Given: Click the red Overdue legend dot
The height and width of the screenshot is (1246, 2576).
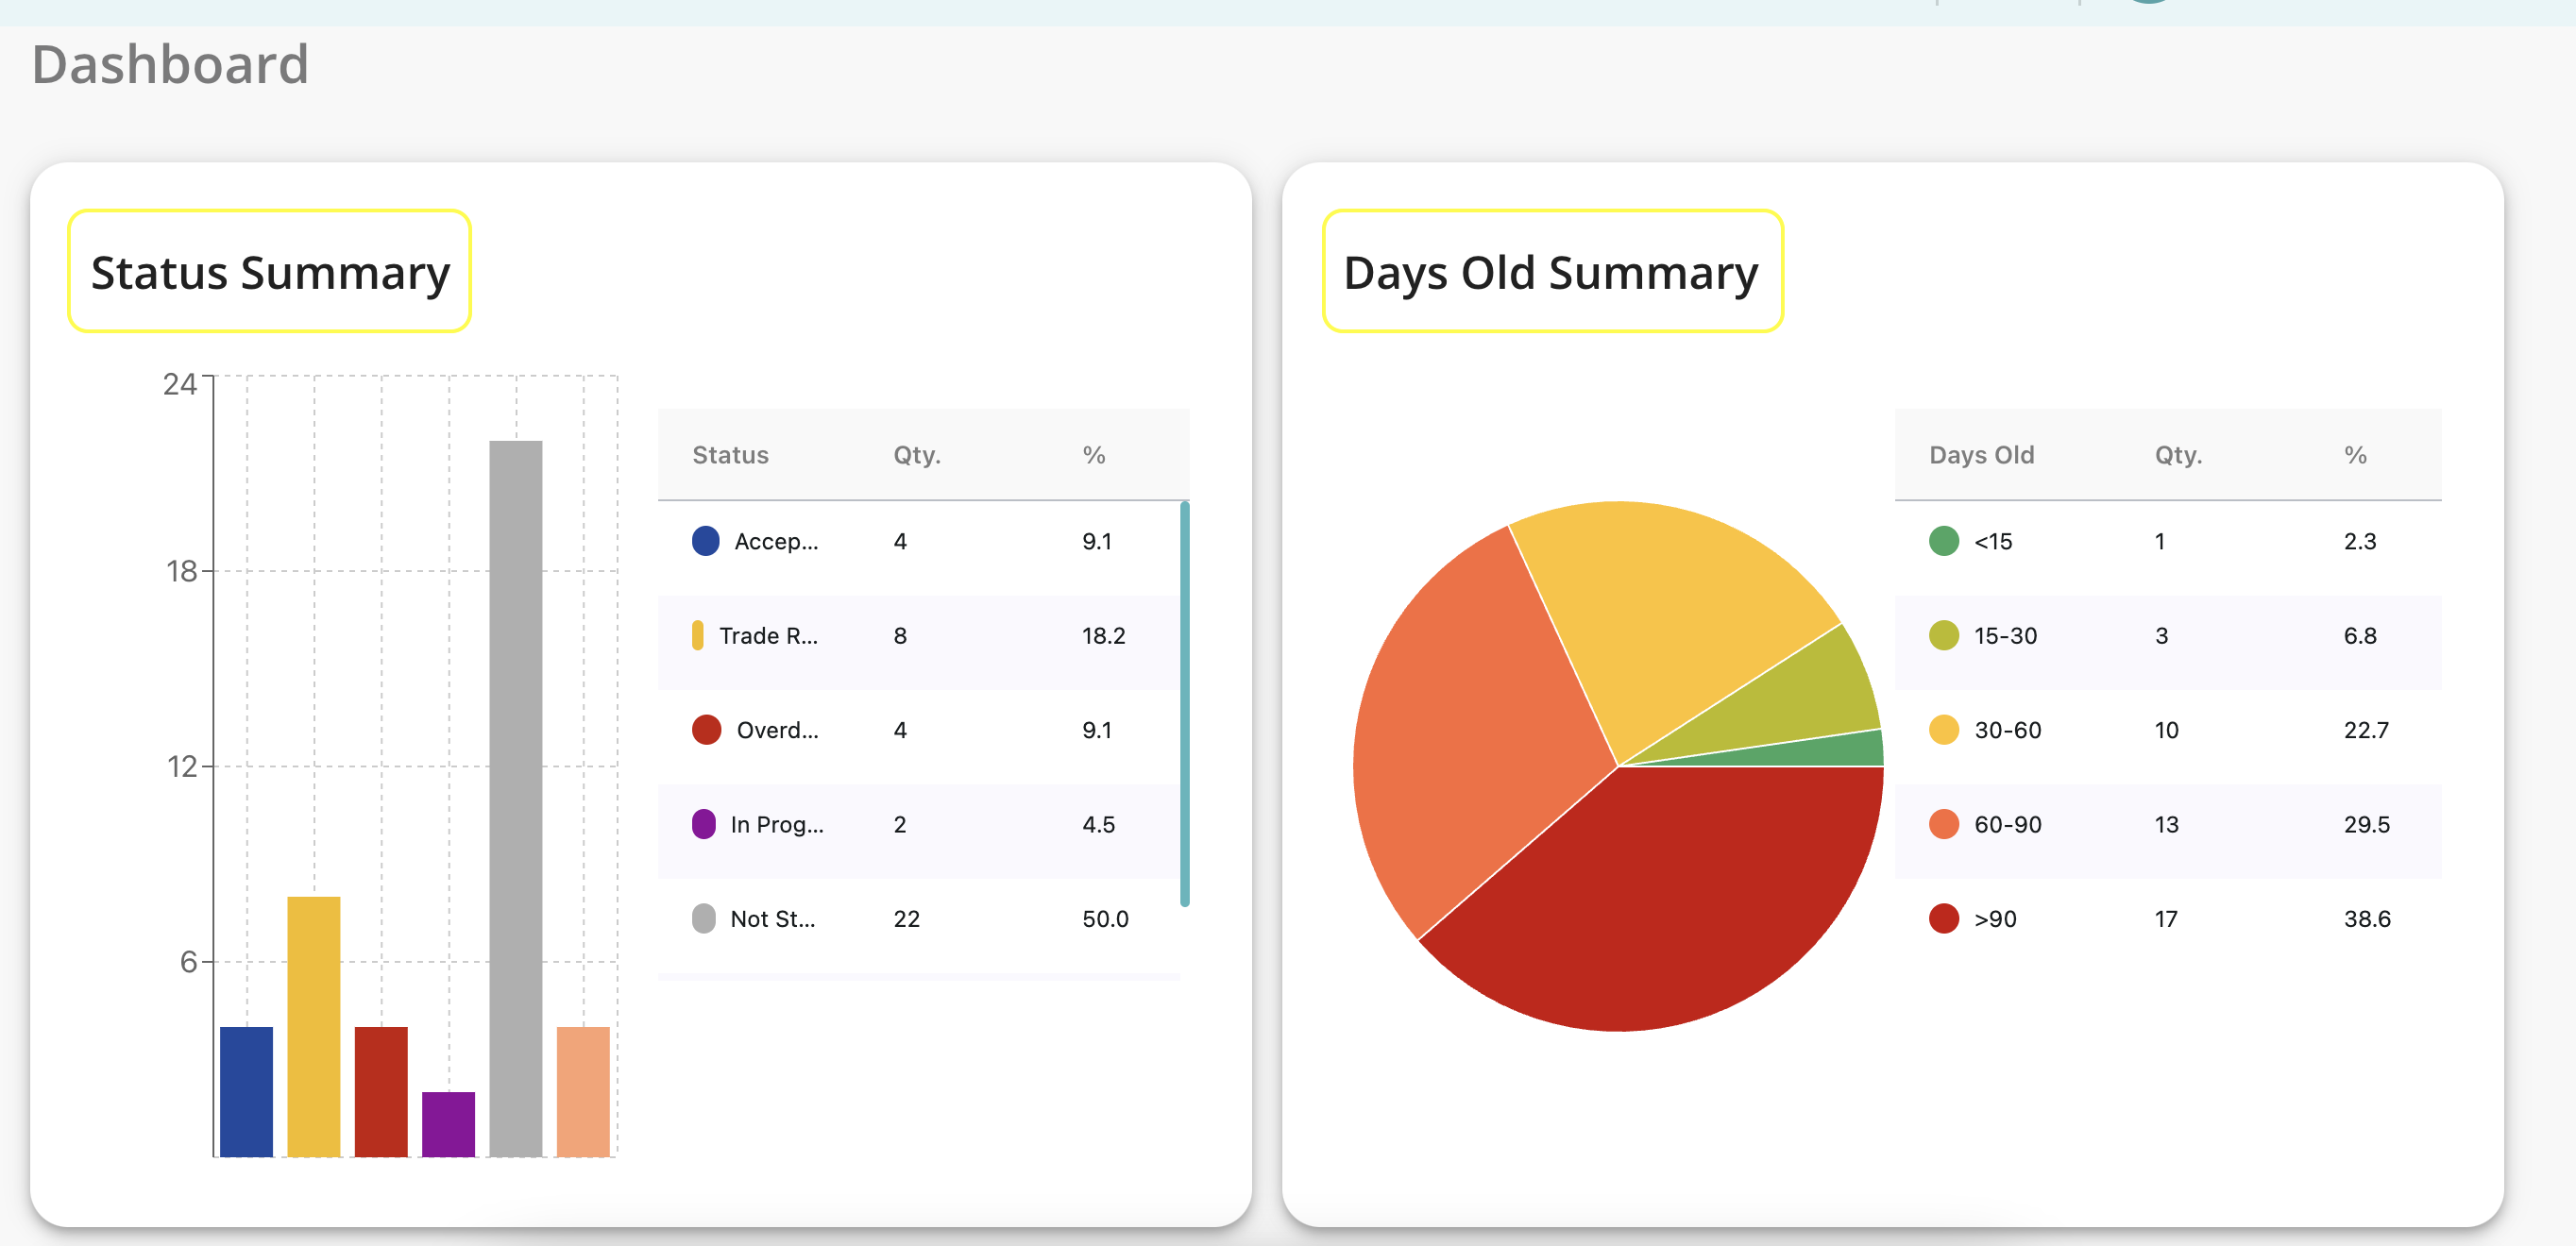Looking at the screenshot, I should [706, 729].
